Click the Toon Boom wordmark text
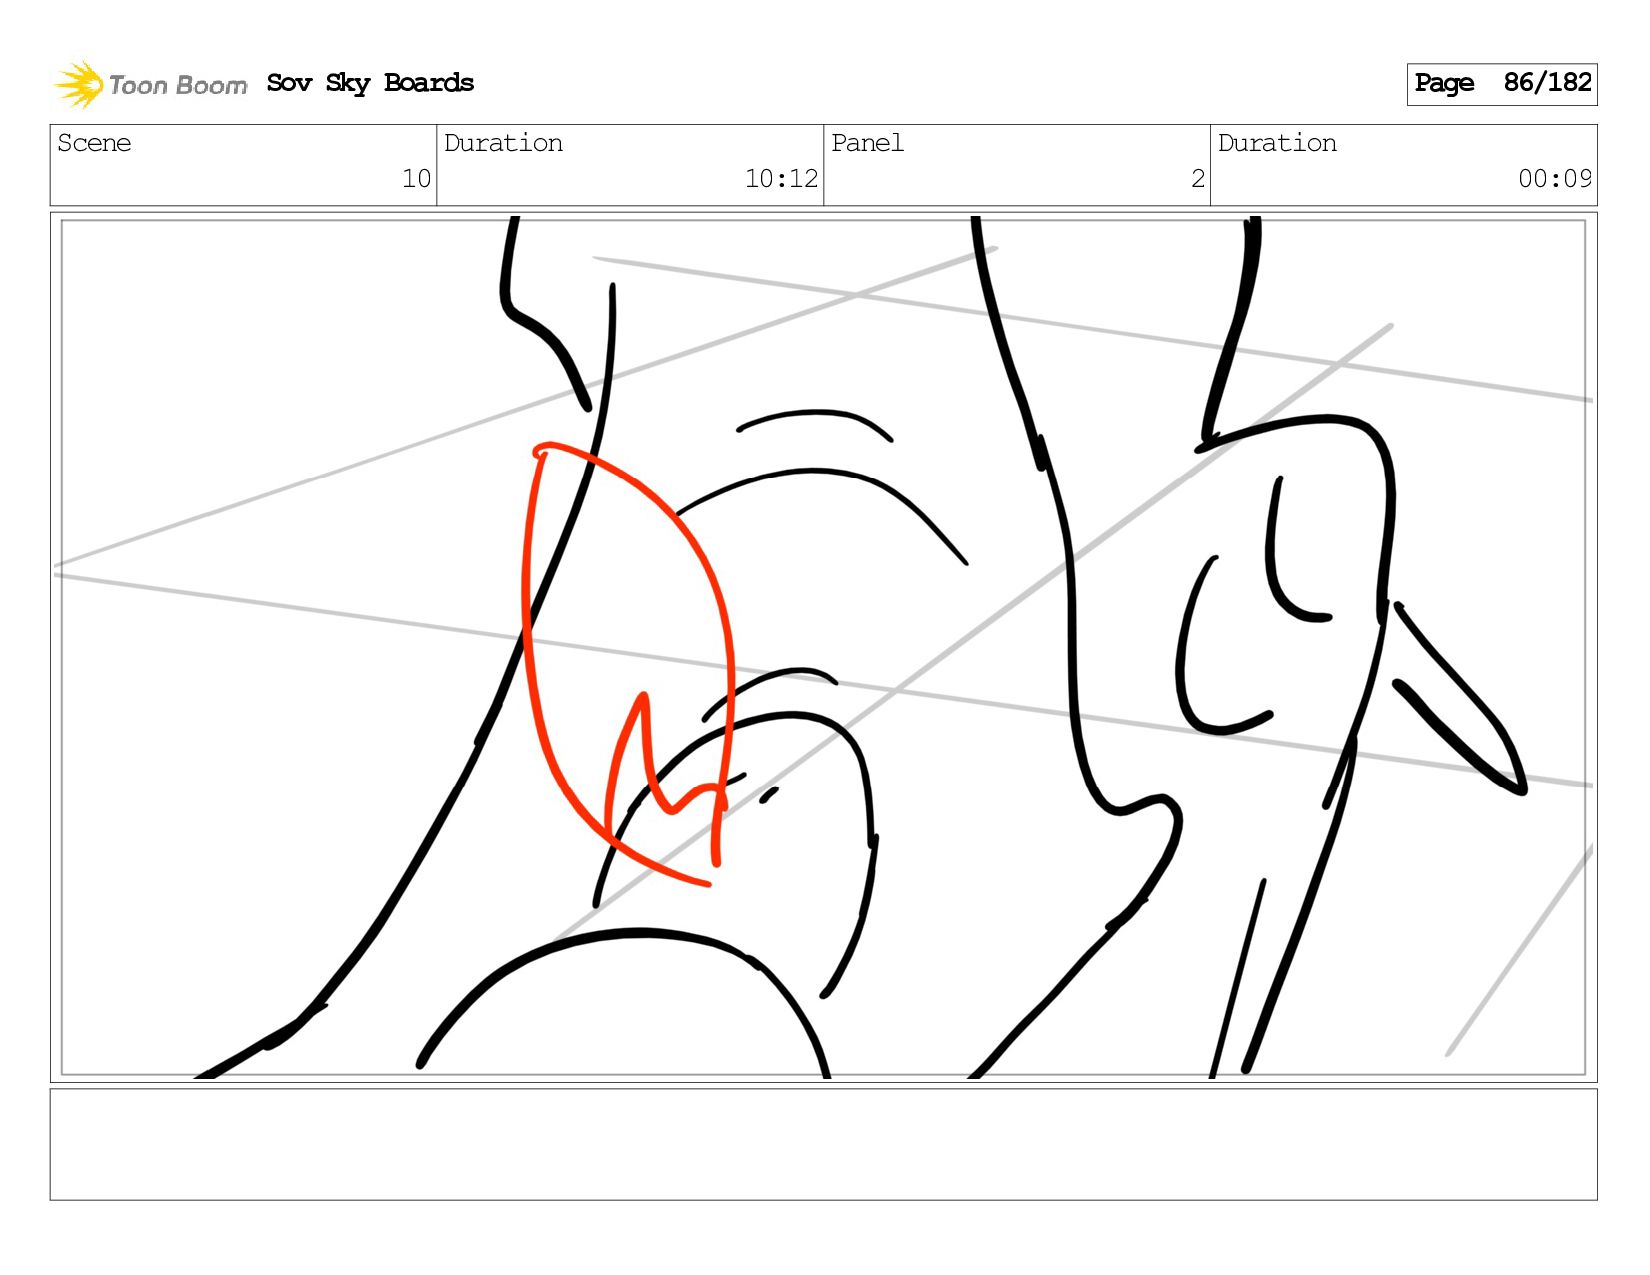This screenshot has height=1275, width=1650. [x=178, y=85]
